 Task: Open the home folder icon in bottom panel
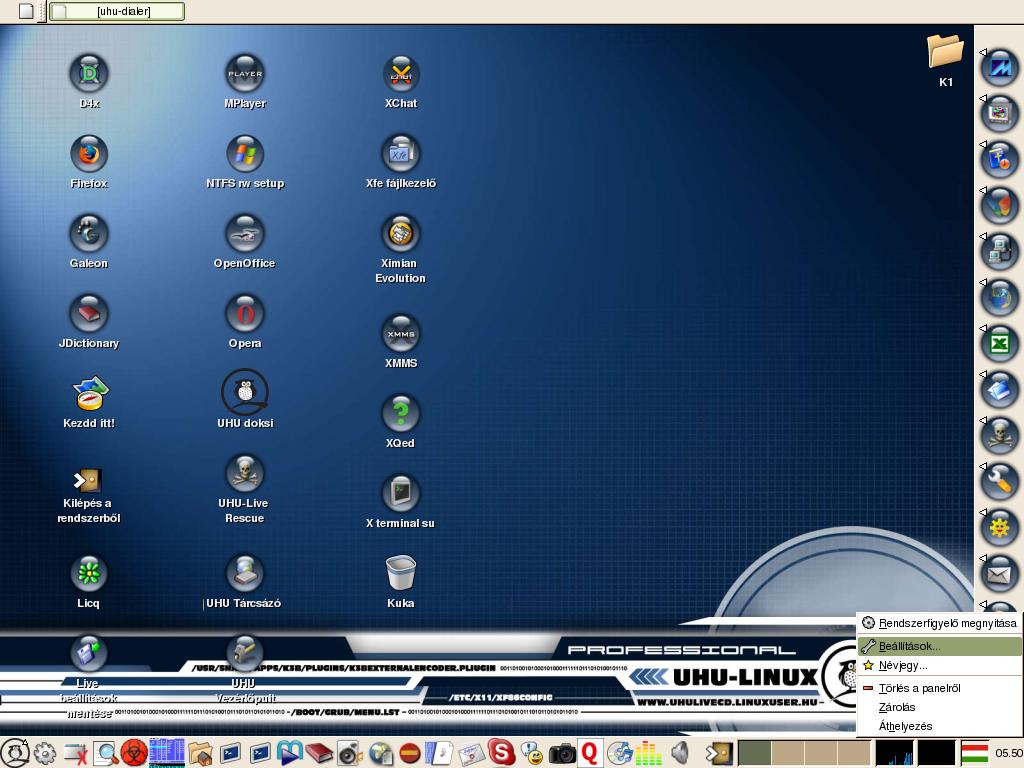pyautogui.click(x=201, y=753)
